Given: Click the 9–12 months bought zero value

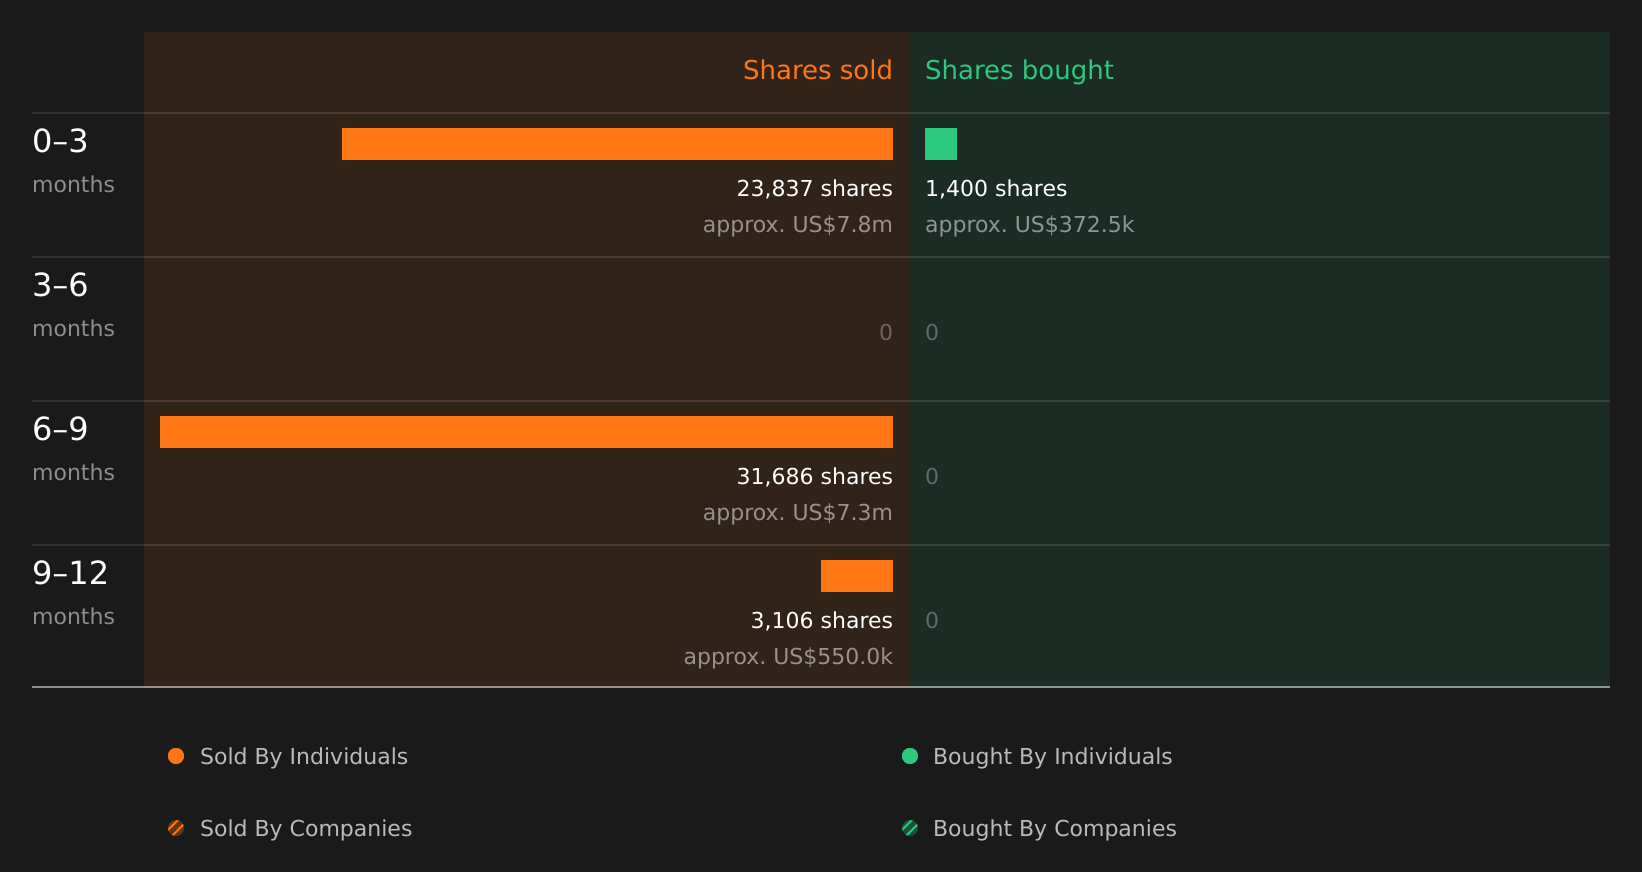Looking at the screenshot, I should (932, 621).
